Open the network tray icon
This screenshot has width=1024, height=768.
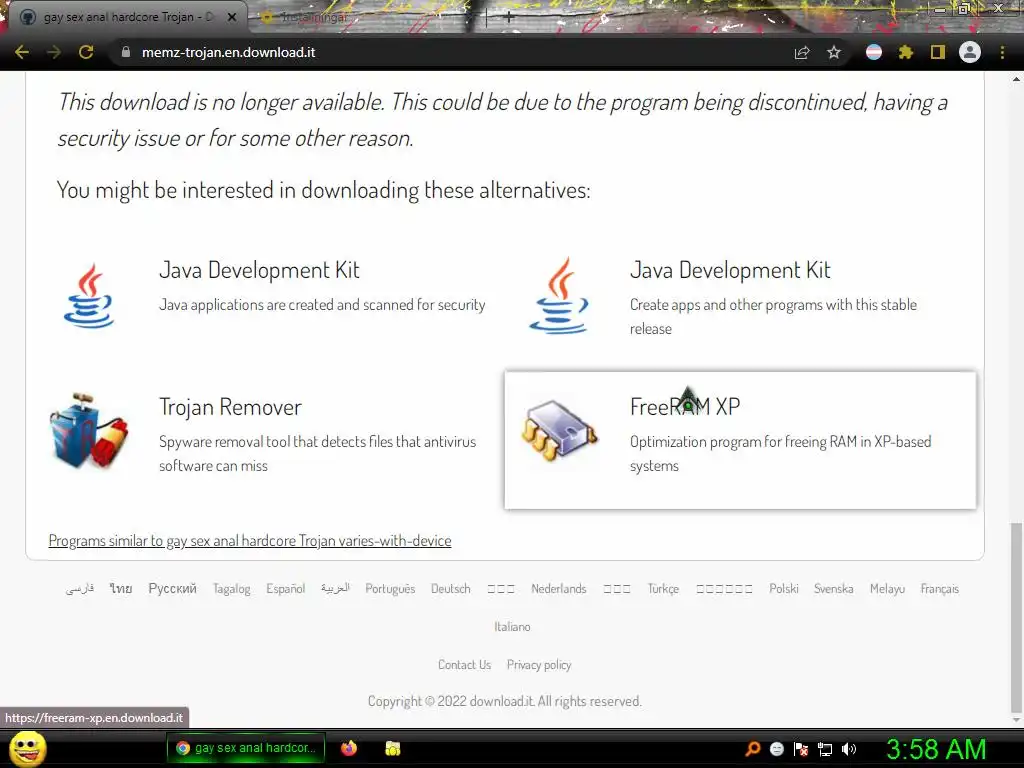click(x=825, y=749)
